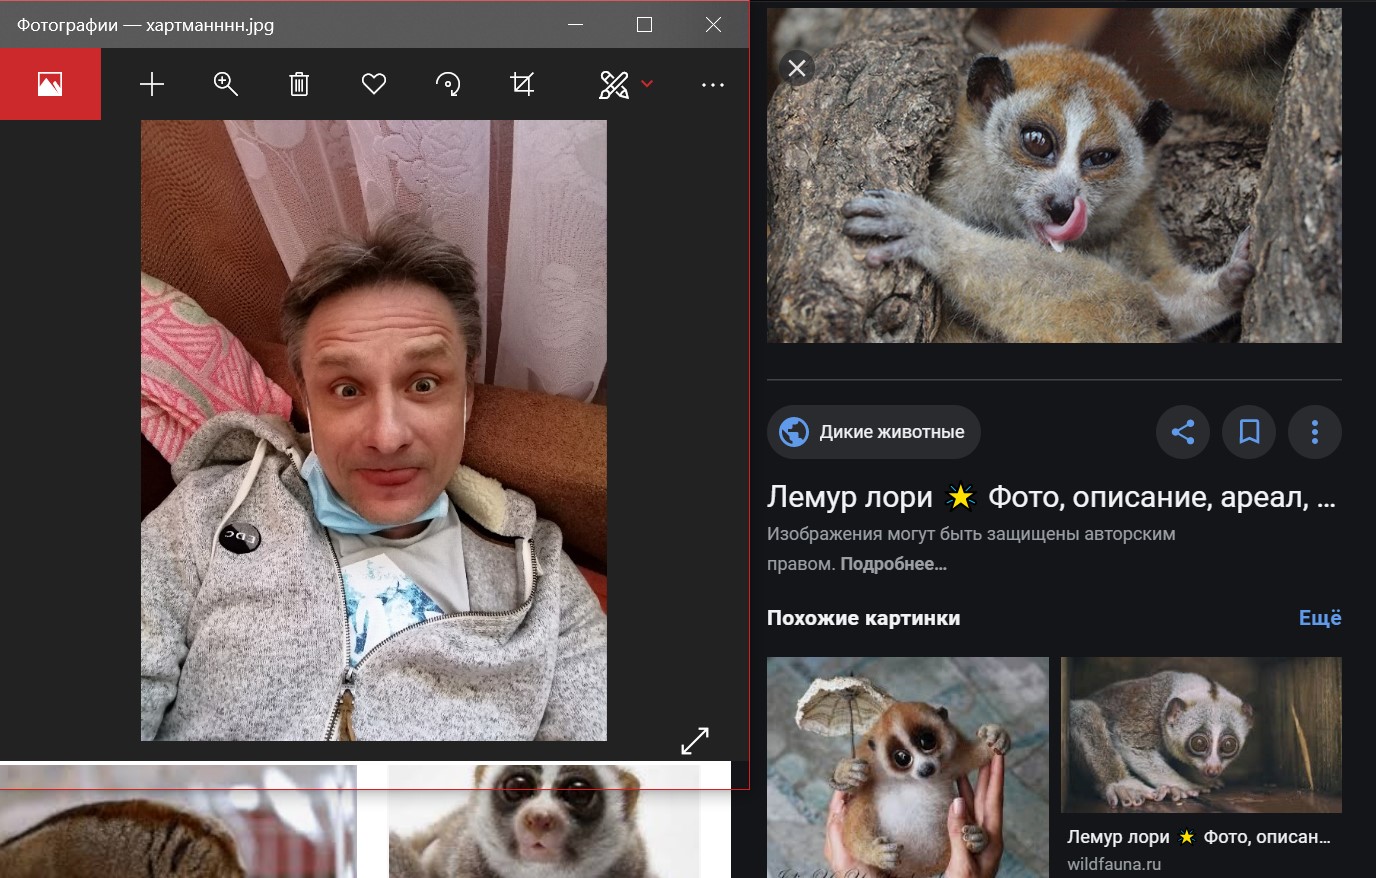Open the collection view via red photo icon
1376x878 pixels.
click(x=50, y=84)
